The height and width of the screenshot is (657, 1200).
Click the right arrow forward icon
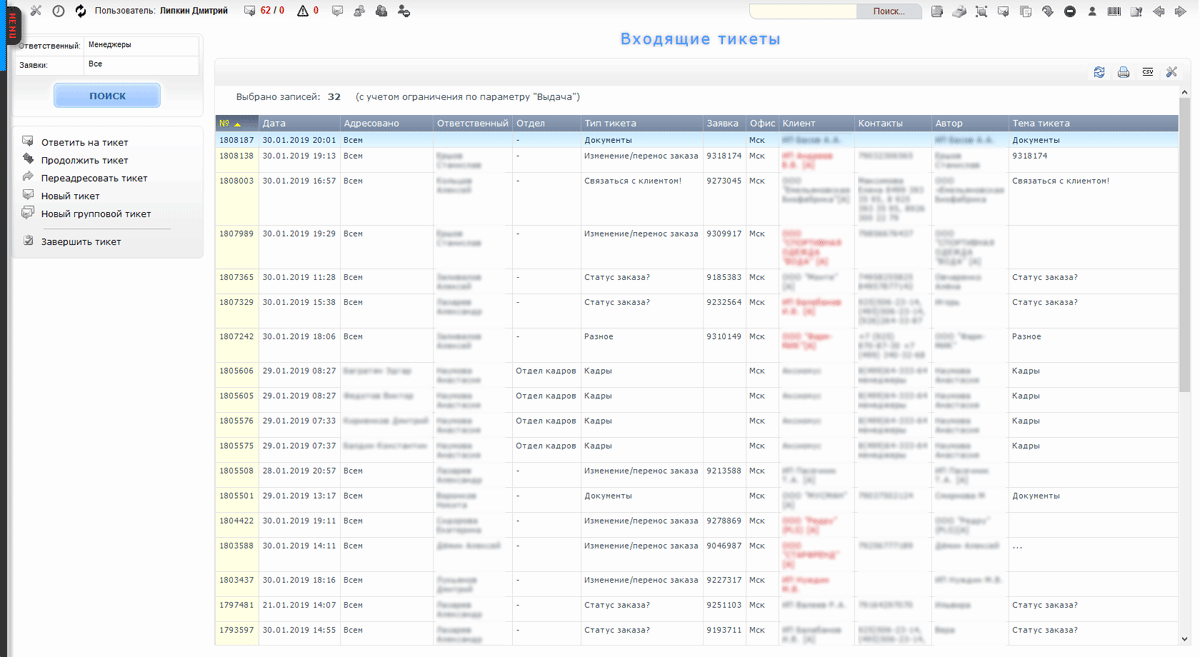coord(1180,11)
